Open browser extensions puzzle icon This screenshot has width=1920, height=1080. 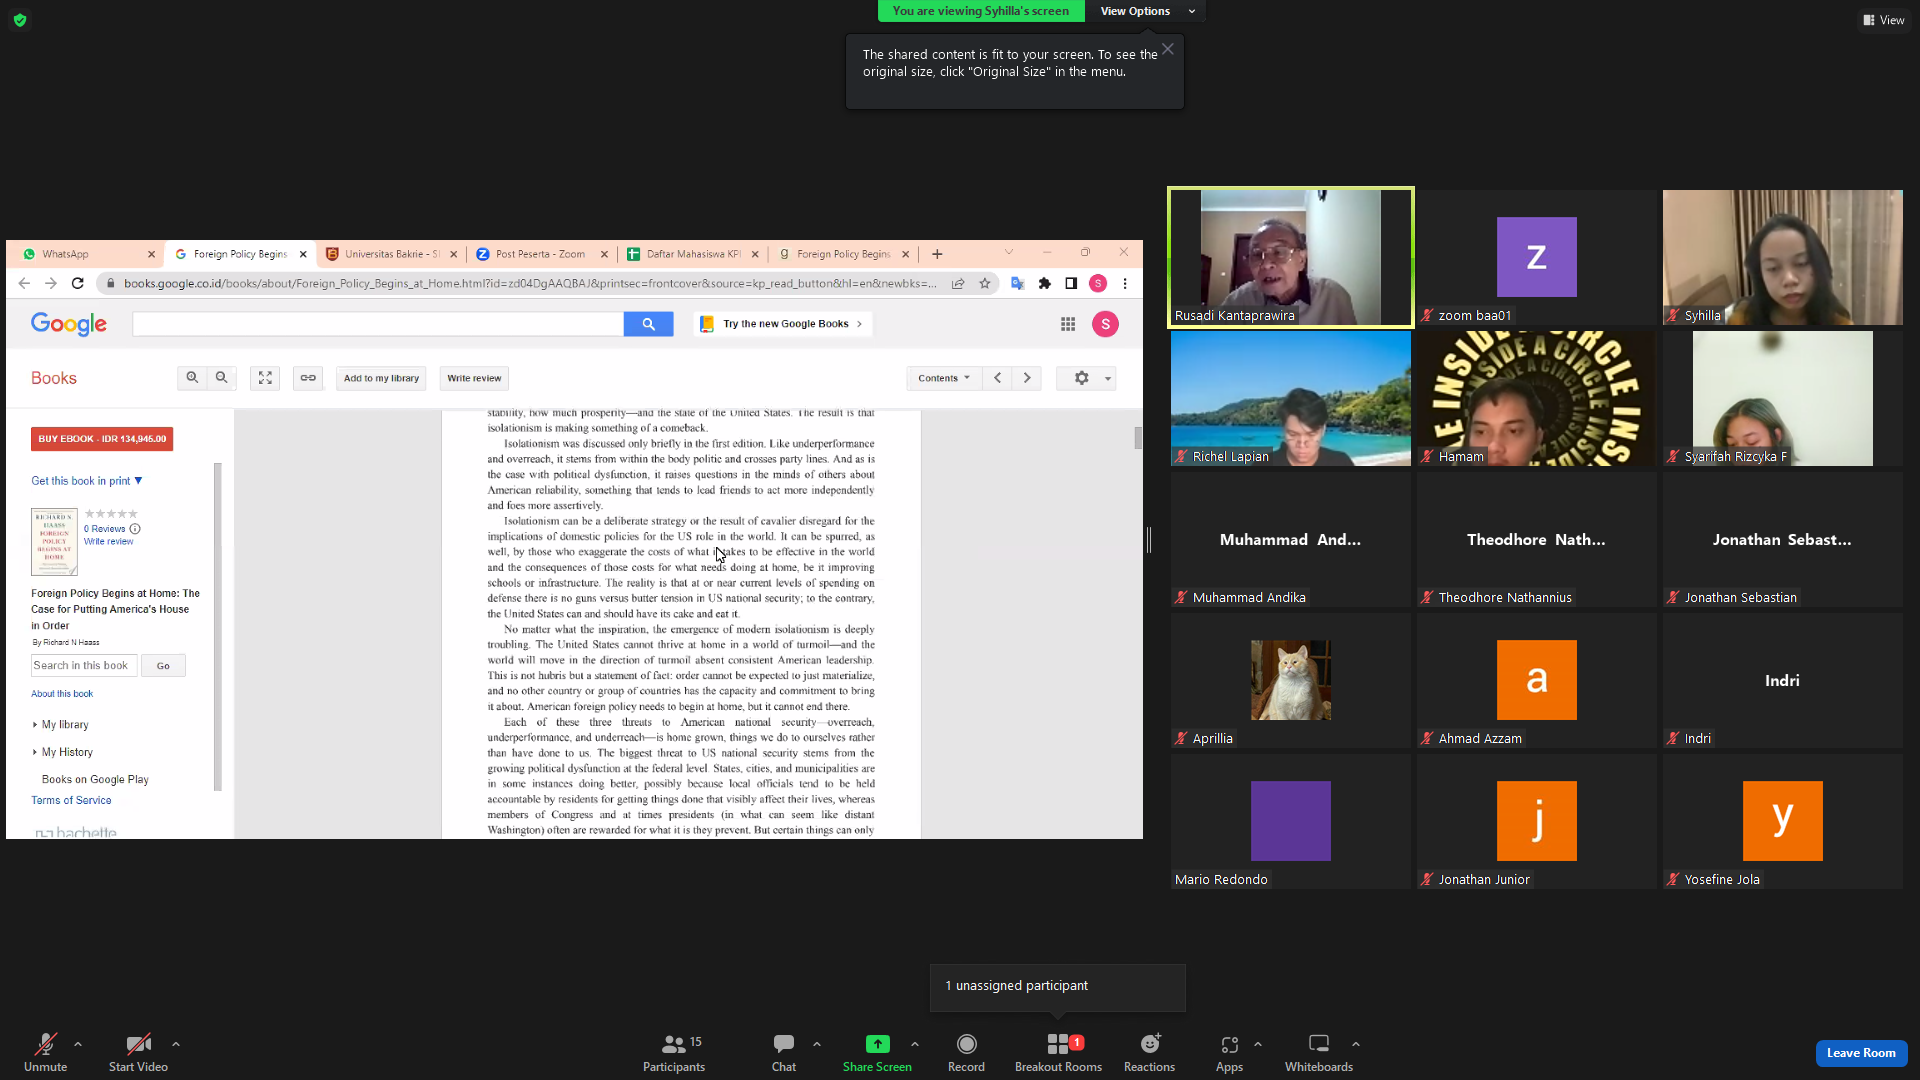(x=1045, y=283)
